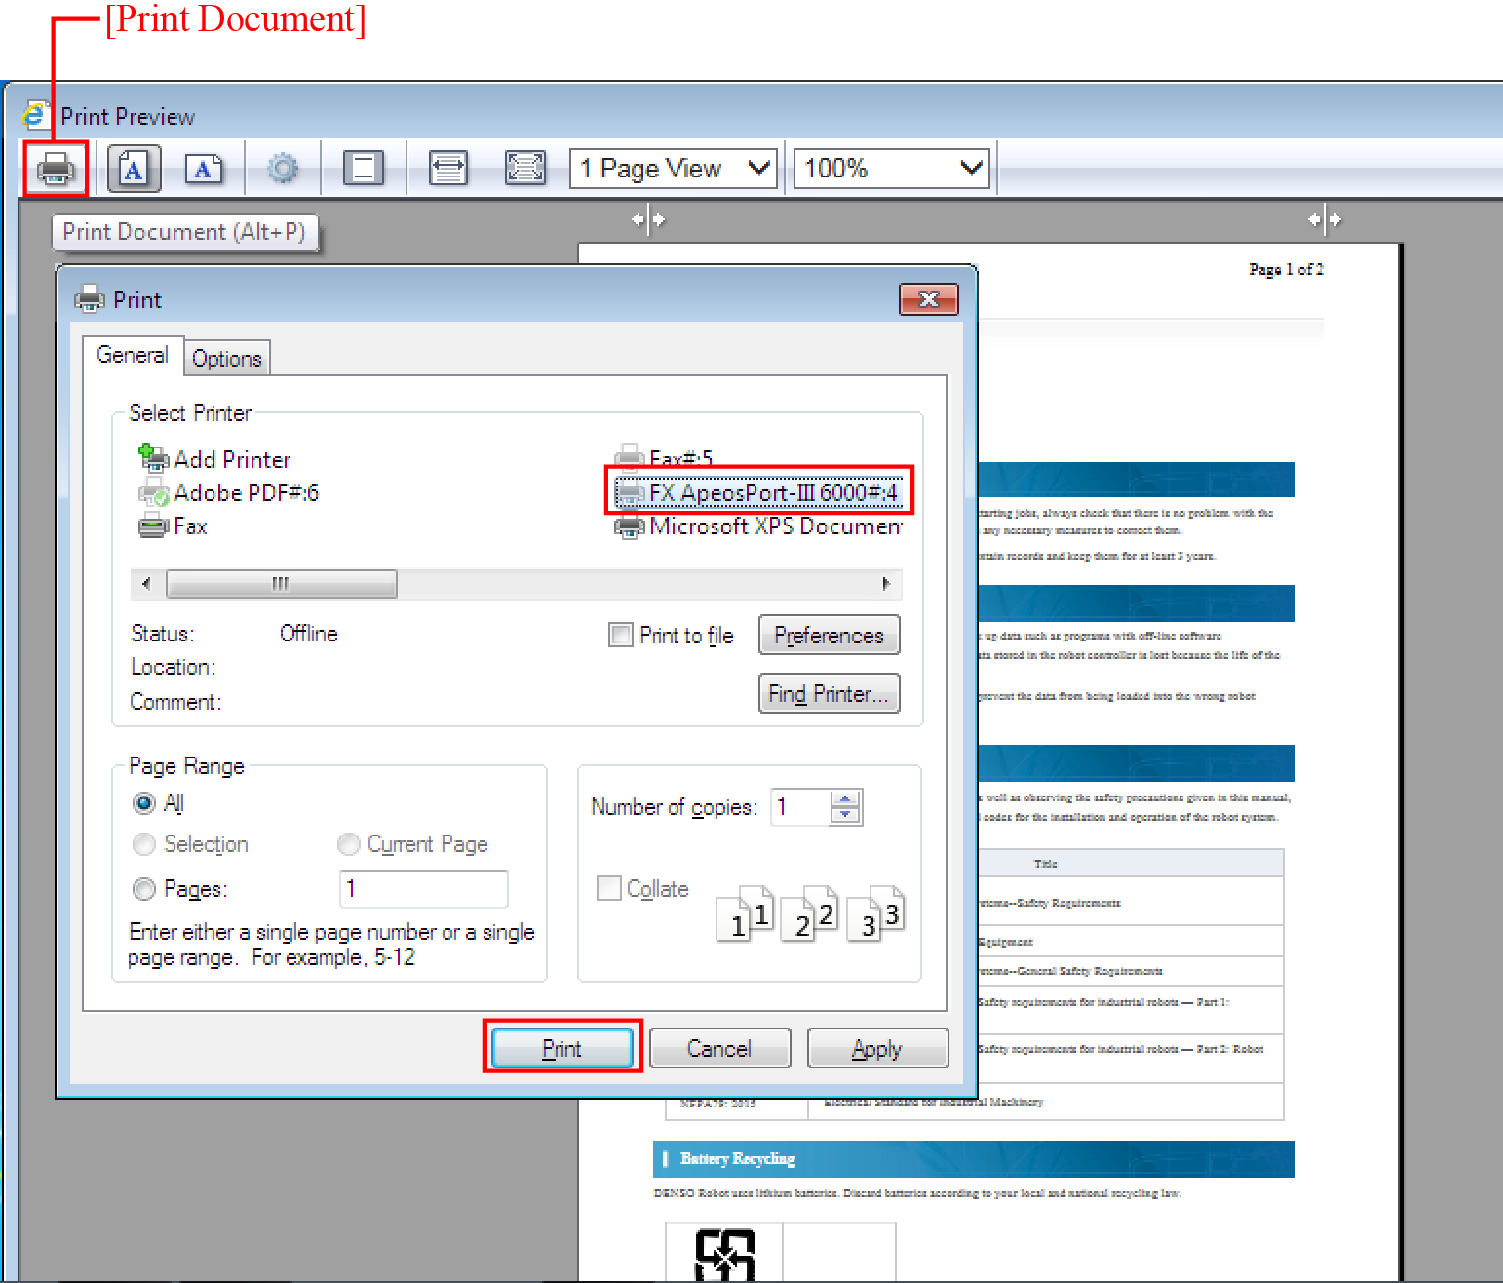Choose FX ApeosPort-III 6000 printer
The width and height of the screenshot is (1503, 1283).
(x=771, y=492)
